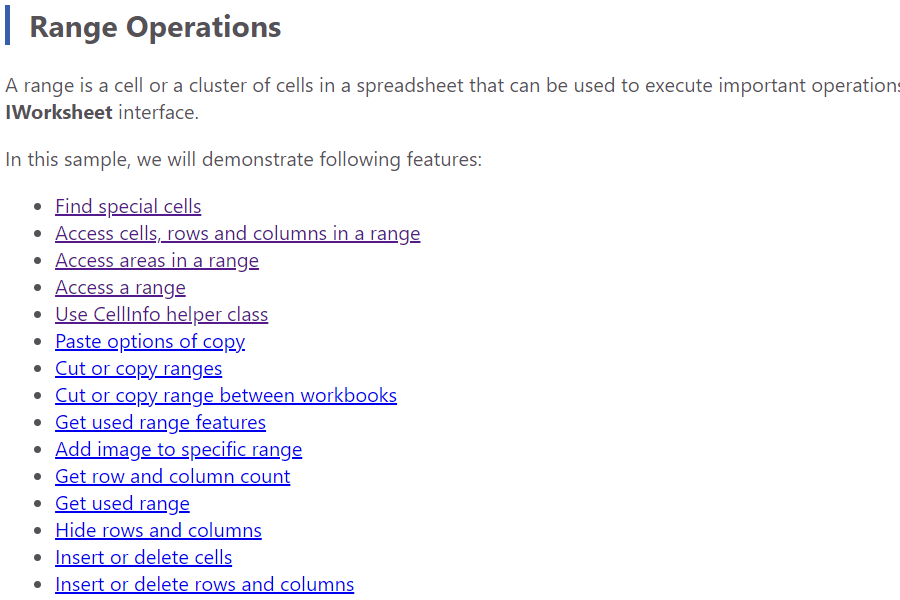Open the Hide rows and columns link
The width and height of the screenshot is (900, 600).
coord(158,530)
